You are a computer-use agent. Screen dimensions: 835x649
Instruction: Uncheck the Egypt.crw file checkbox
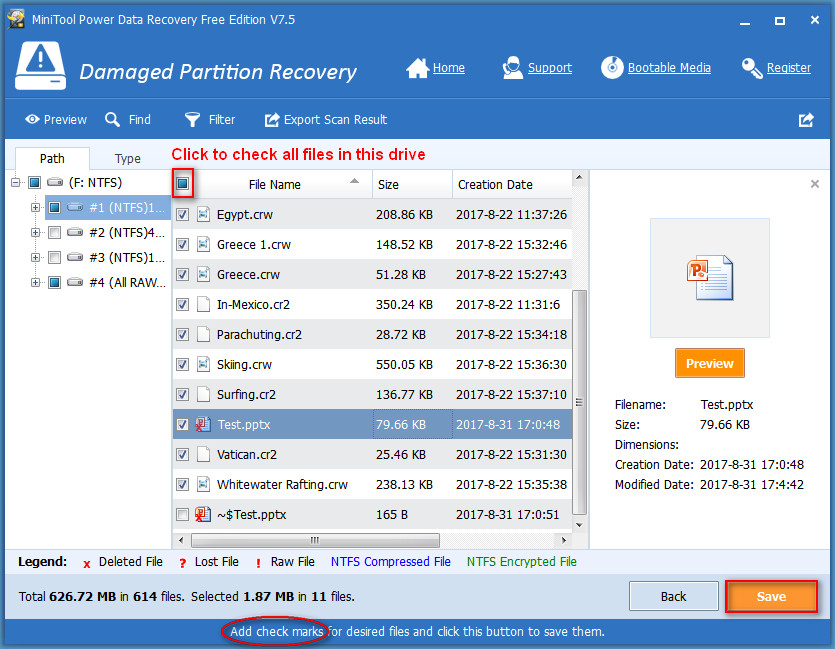[x=183, y=214]
